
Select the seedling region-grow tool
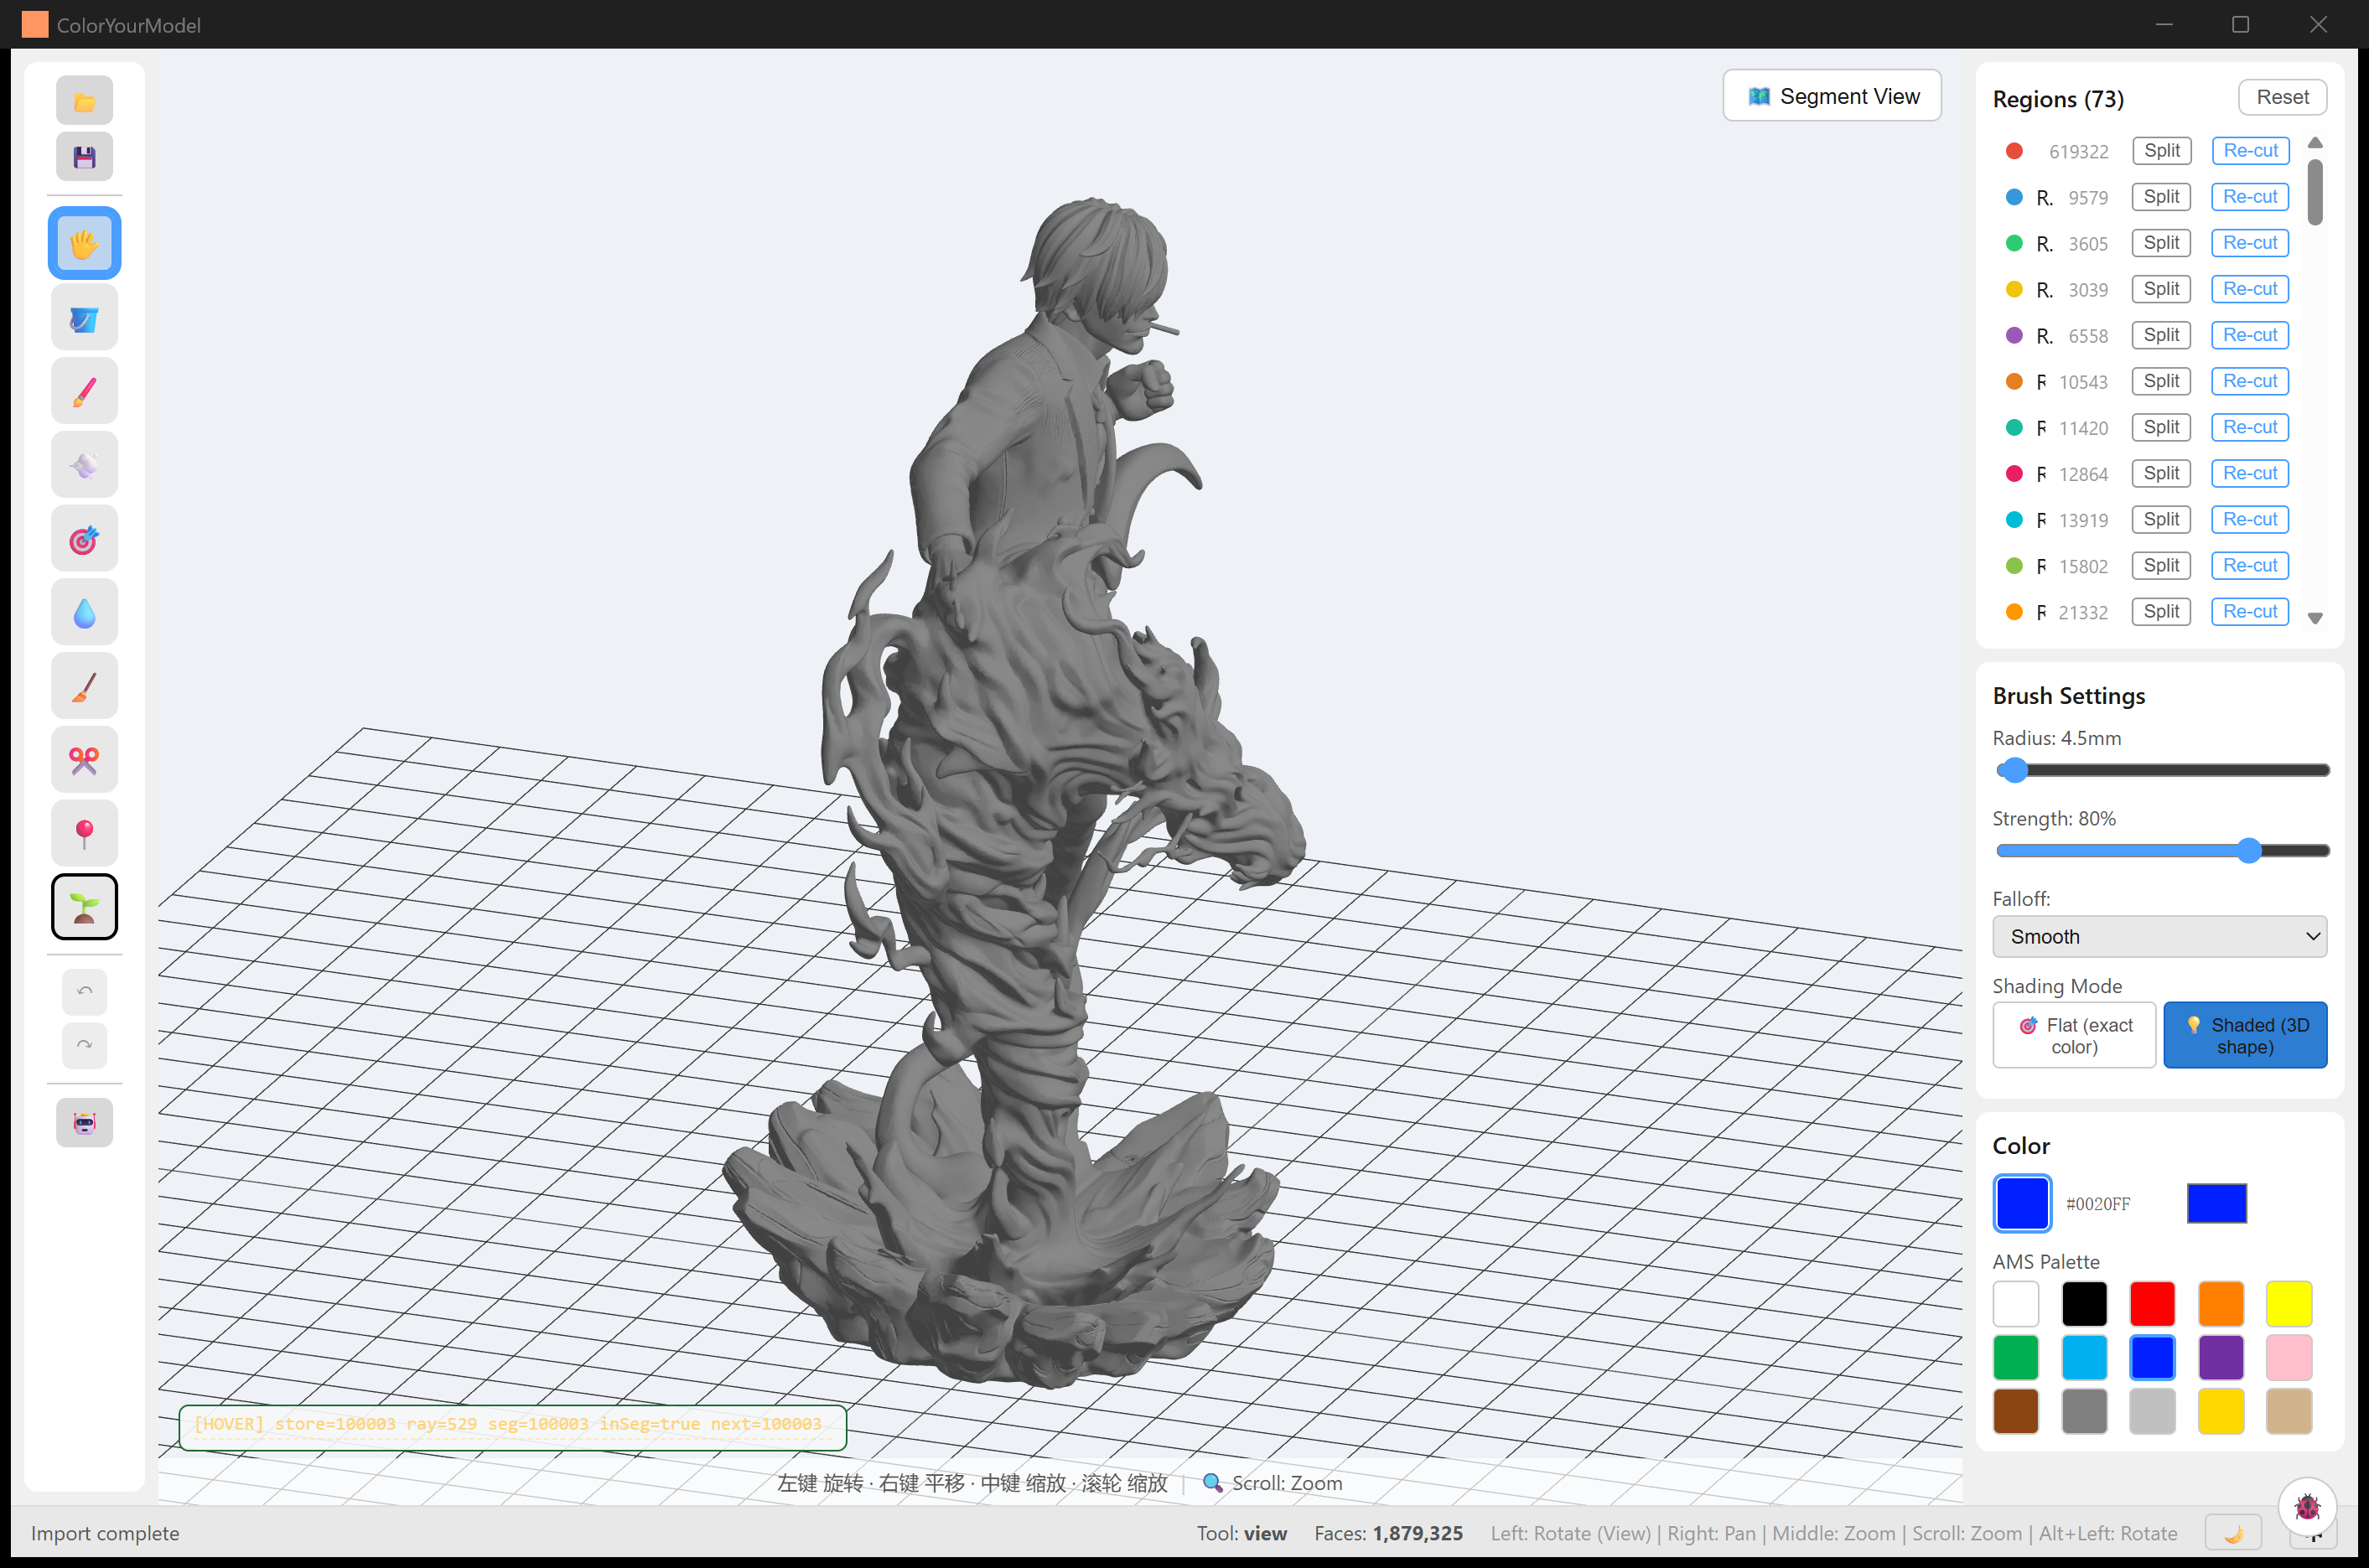[x=84, y=907]
